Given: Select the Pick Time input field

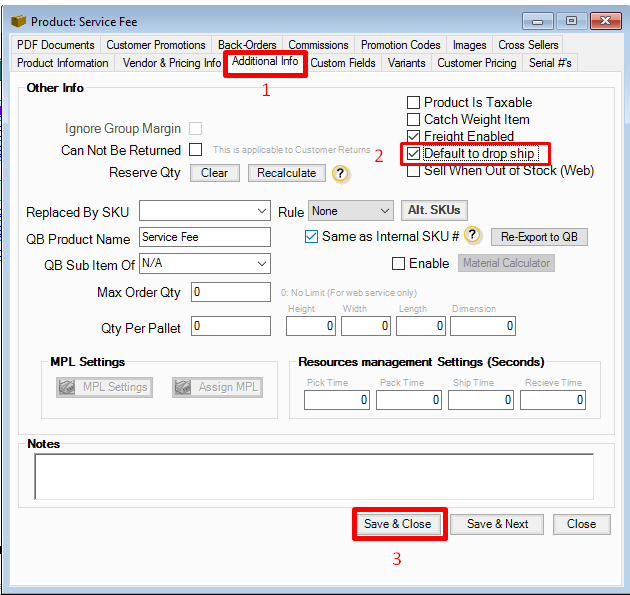Looking at the screenshot, I should [x=336, y=400].
